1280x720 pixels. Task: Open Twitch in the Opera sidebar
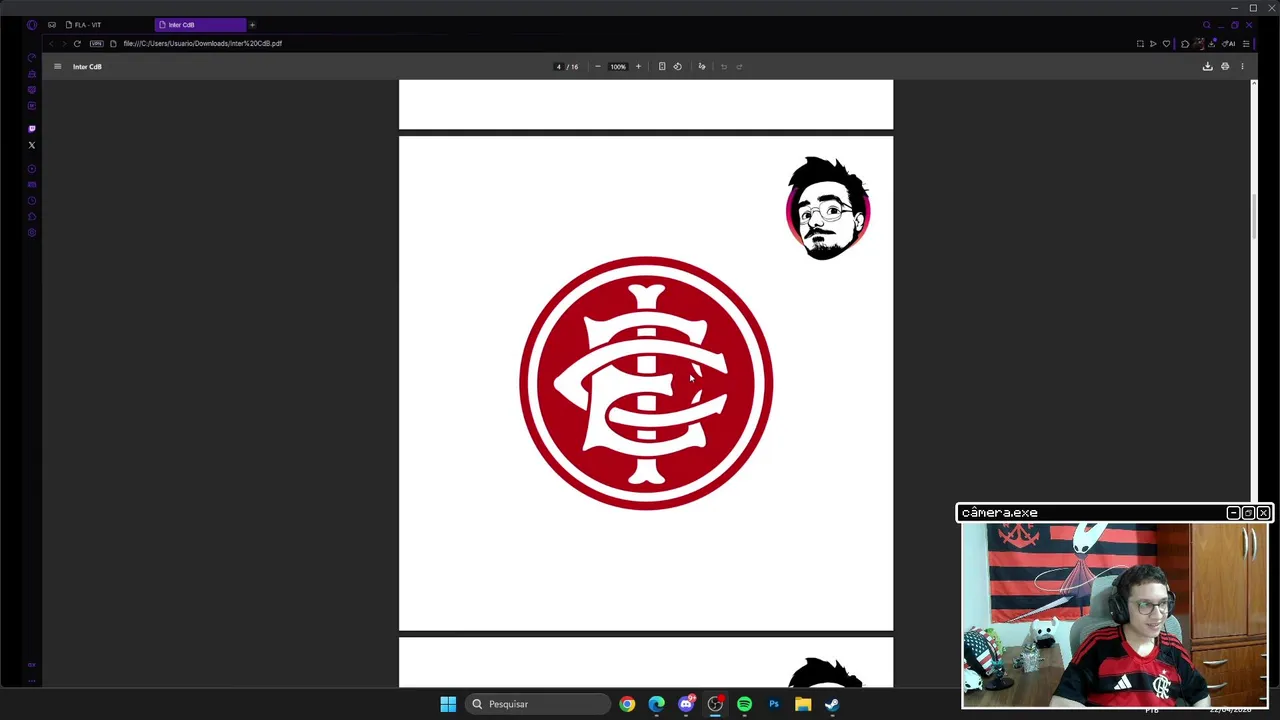[32, 129]
